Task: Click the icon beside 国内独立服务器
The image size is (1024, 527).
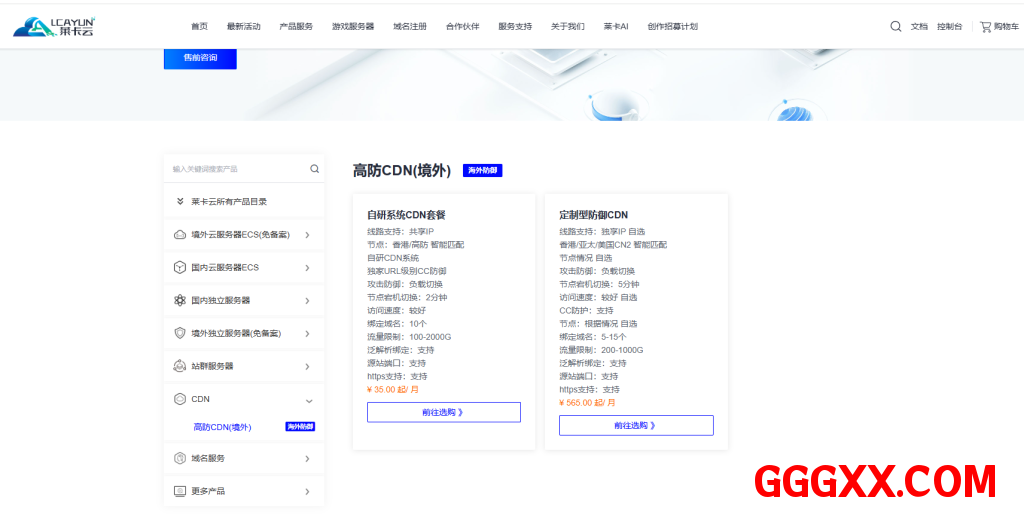Action: (180, 300)
